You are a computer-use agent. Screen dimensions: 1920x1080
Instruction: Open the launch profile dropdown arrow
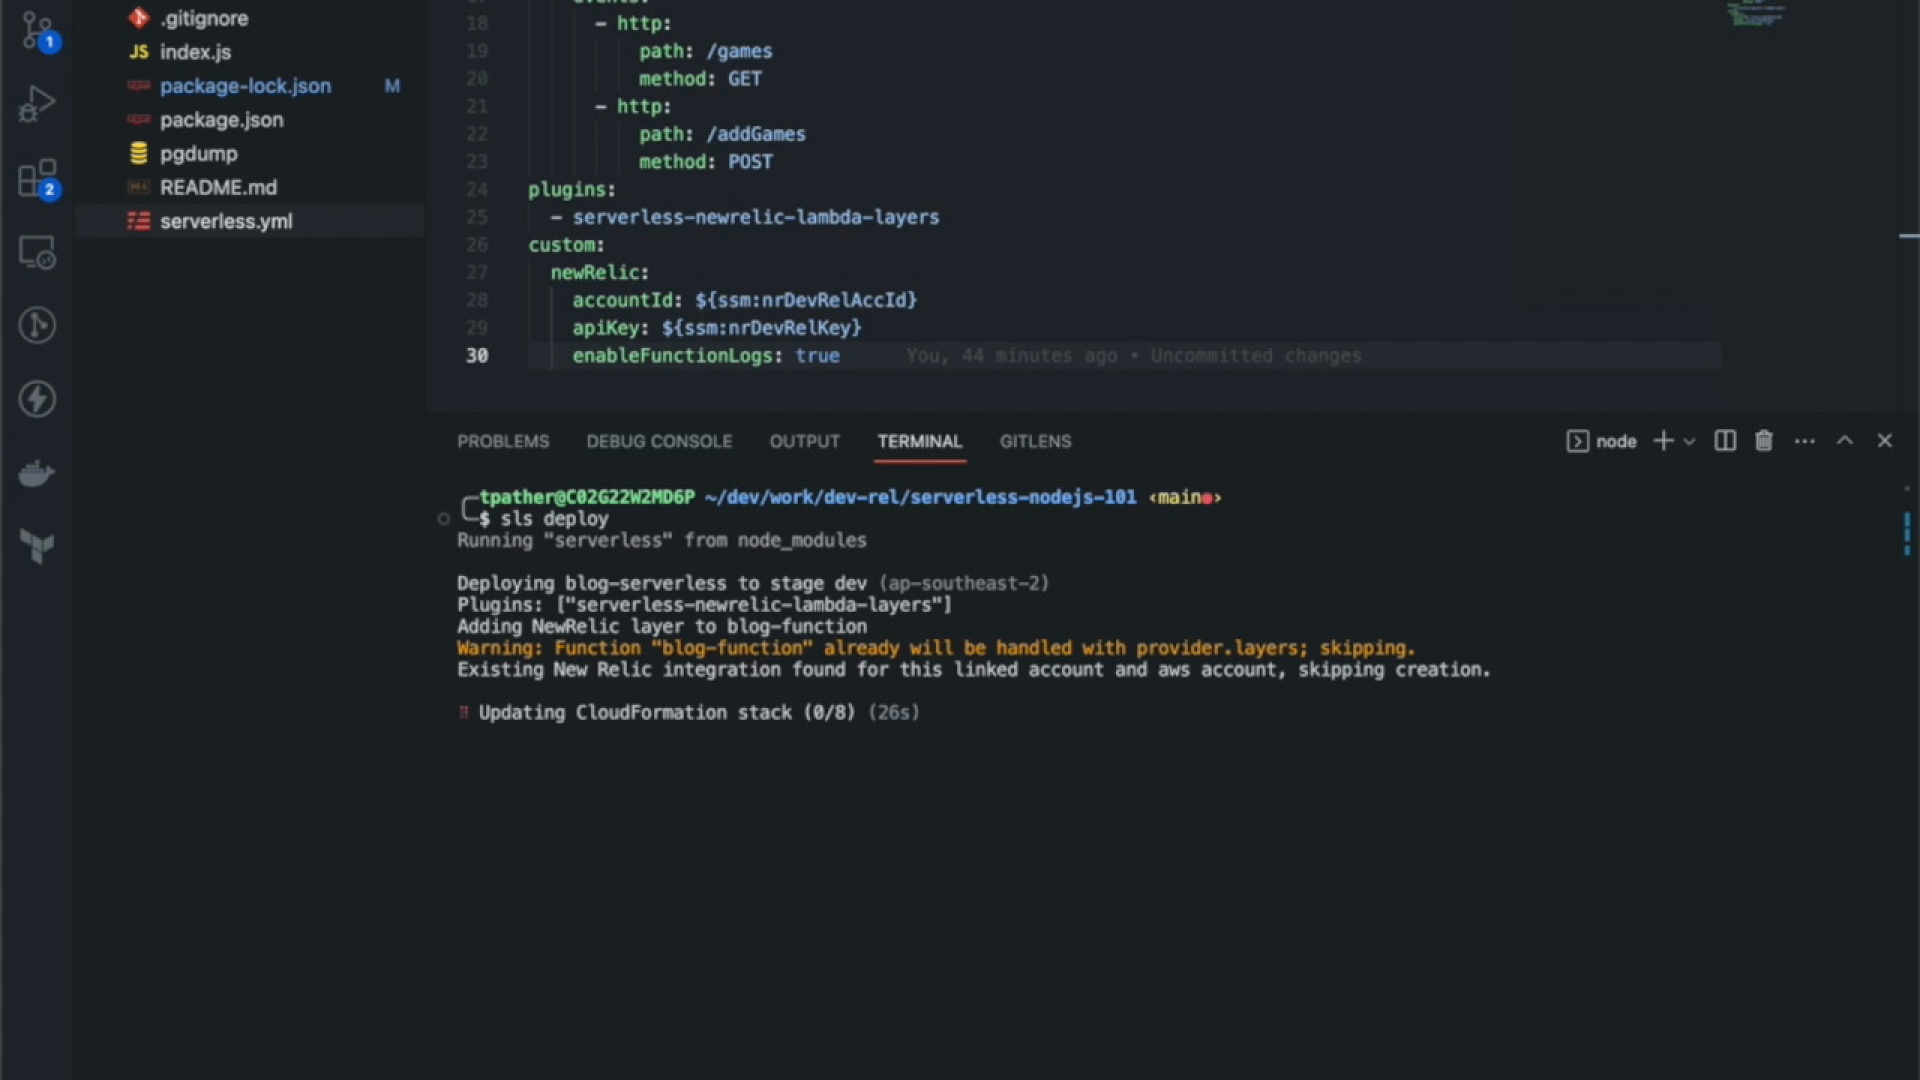[x=1690, y=441]
